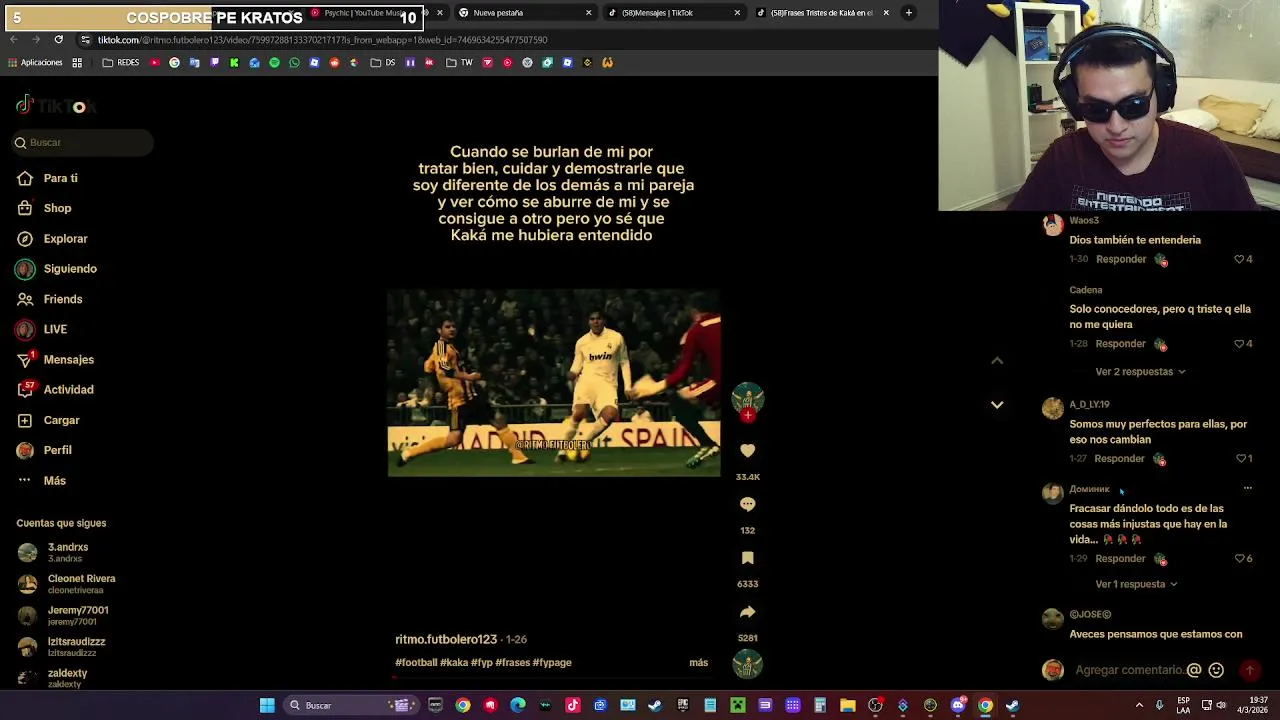1280x720 pixels.
Task: Open the TW bookmarks folder
Action: pos(459,63)
